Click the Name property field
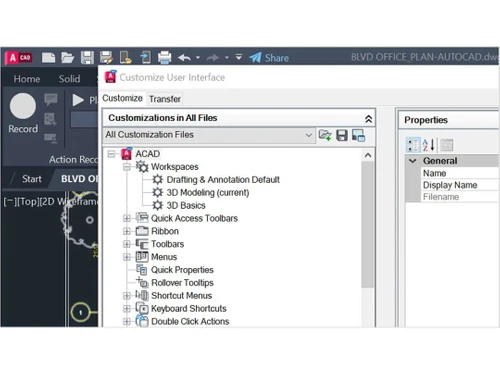500x375 pixels. click(x=460, y=173)
